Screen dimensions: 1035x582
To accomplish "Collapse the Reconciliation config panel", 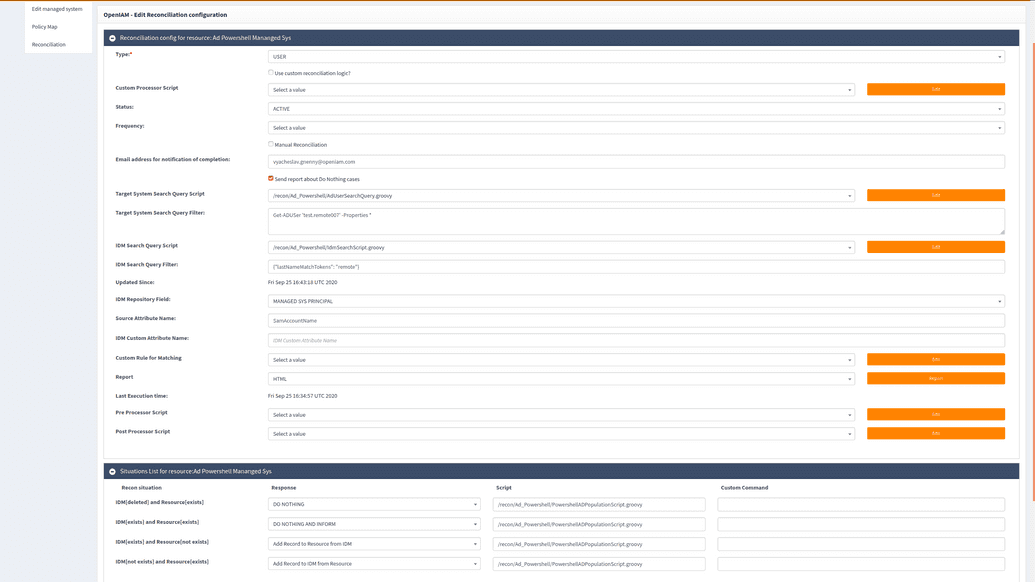I will pos(111,35).
